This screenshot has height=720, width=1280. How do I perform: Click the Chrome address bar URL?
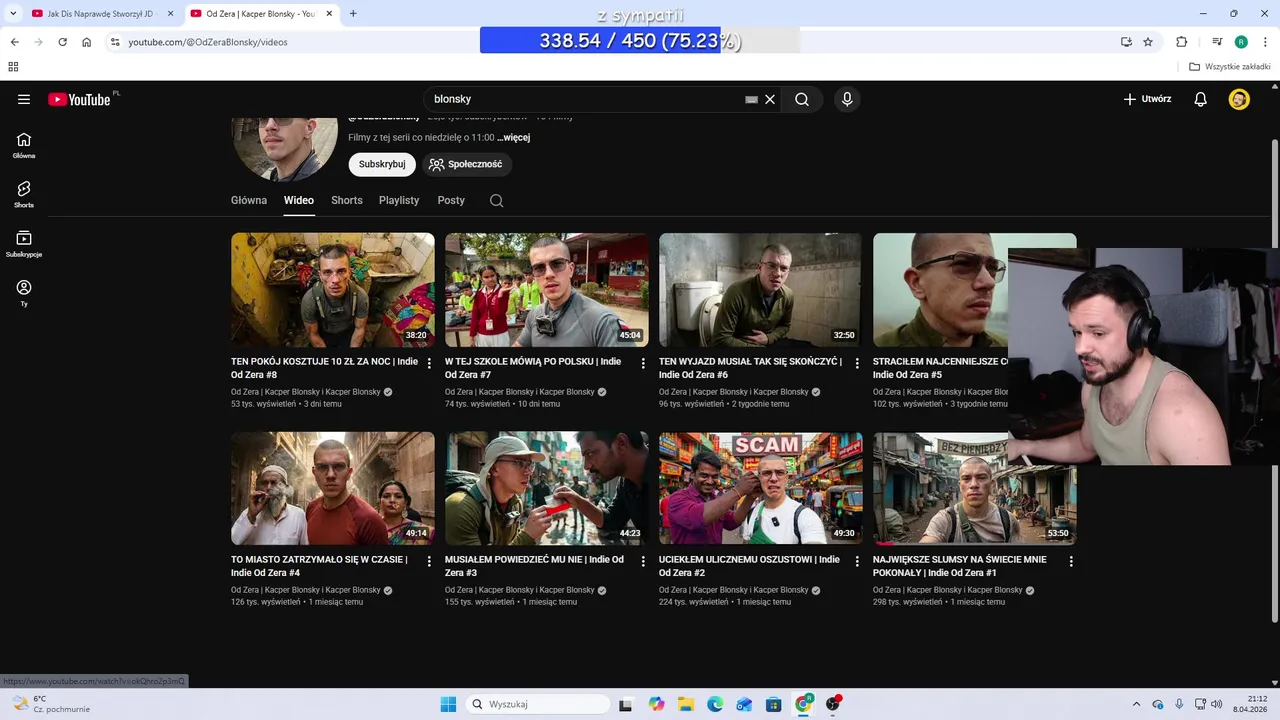(x=208, y=42)
